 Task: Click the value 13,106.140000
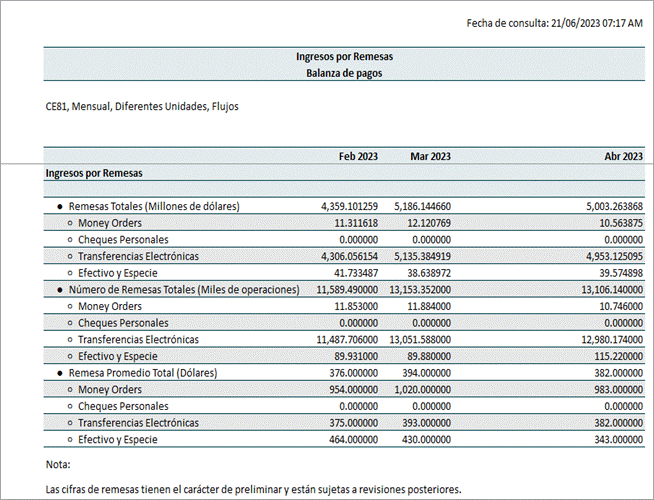(612, 290)
